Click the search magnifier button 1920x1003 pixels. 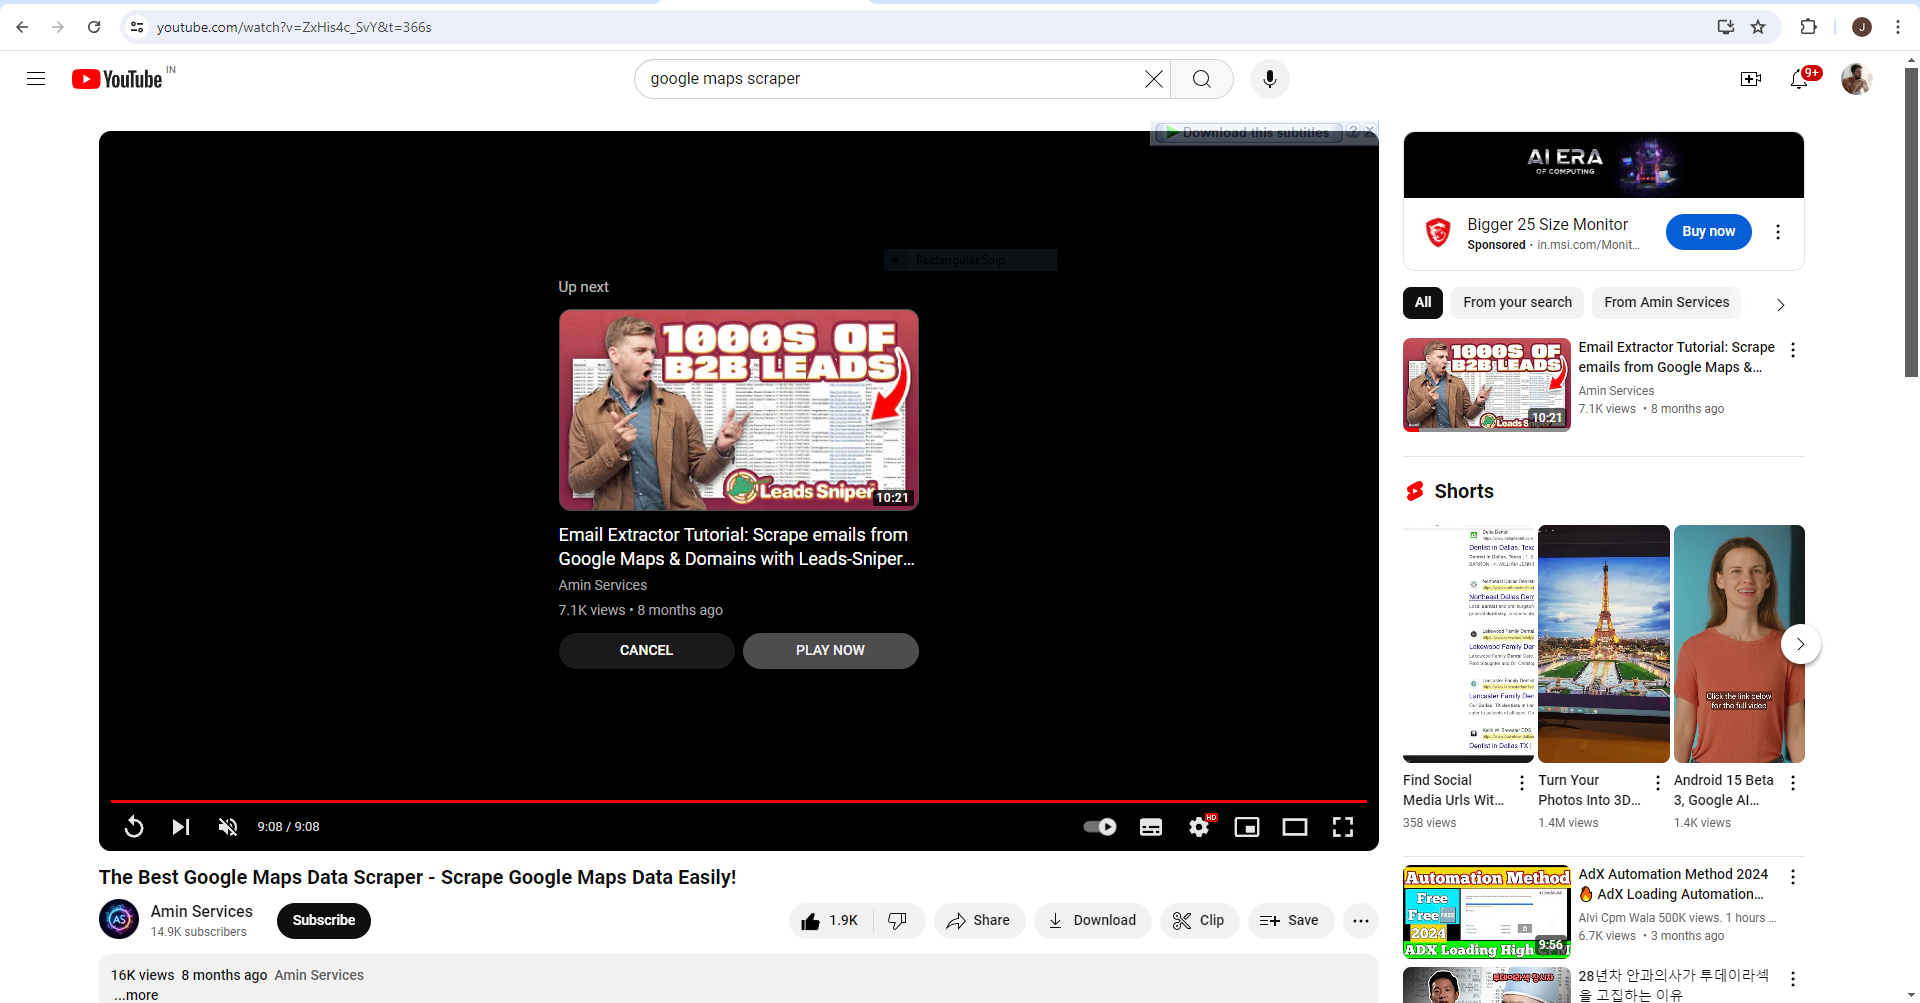tap(1202, 79)
